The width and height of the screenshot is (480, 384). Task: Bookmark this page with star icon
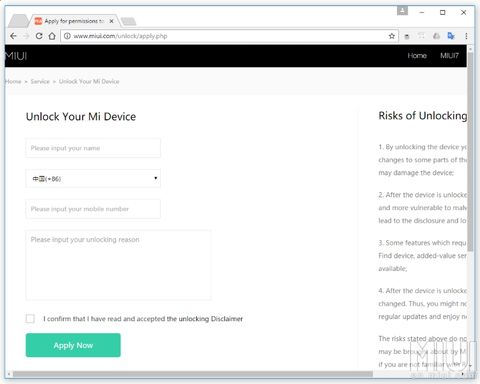coord(392,36)
